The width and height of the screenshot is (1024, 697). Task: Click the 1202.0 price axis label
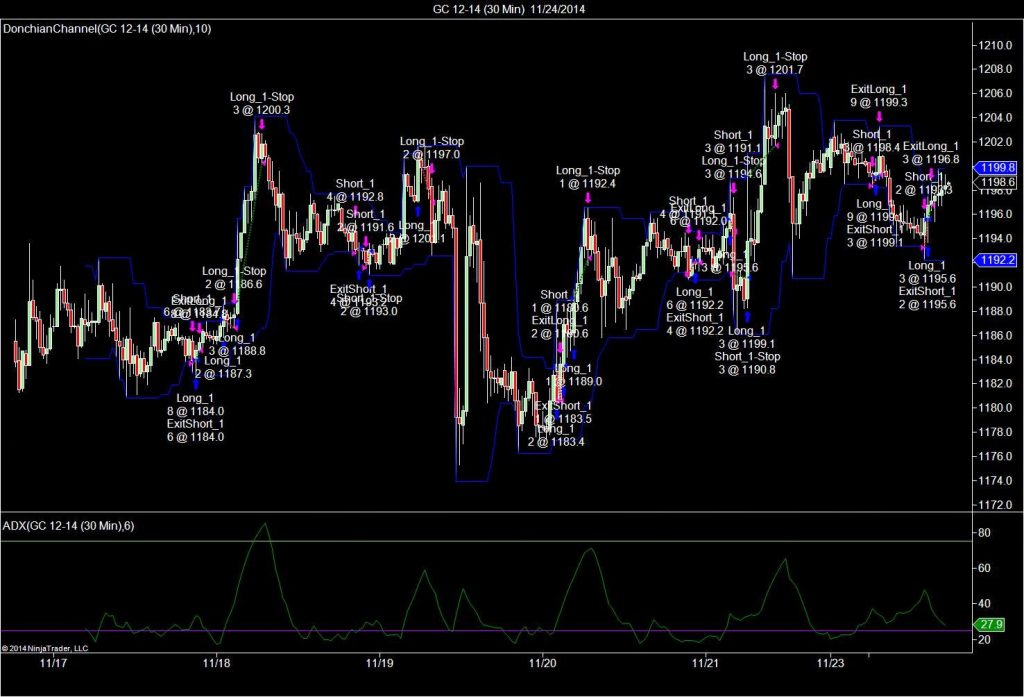(995, 142)
